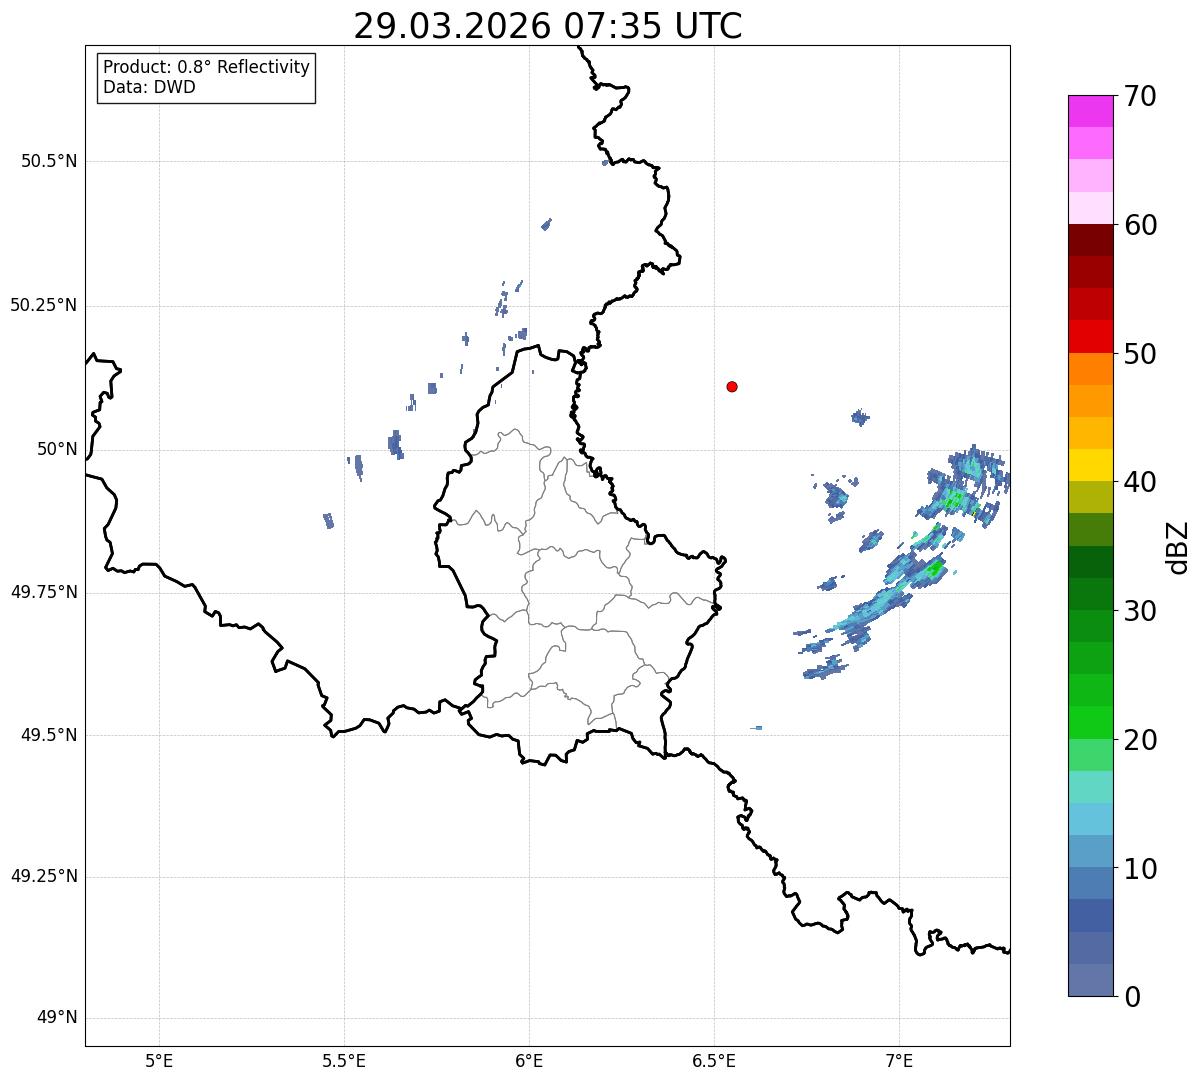Pick the dark maroon swatch below 60
1202x1081 pixels.
click(x=1090, y=240)
